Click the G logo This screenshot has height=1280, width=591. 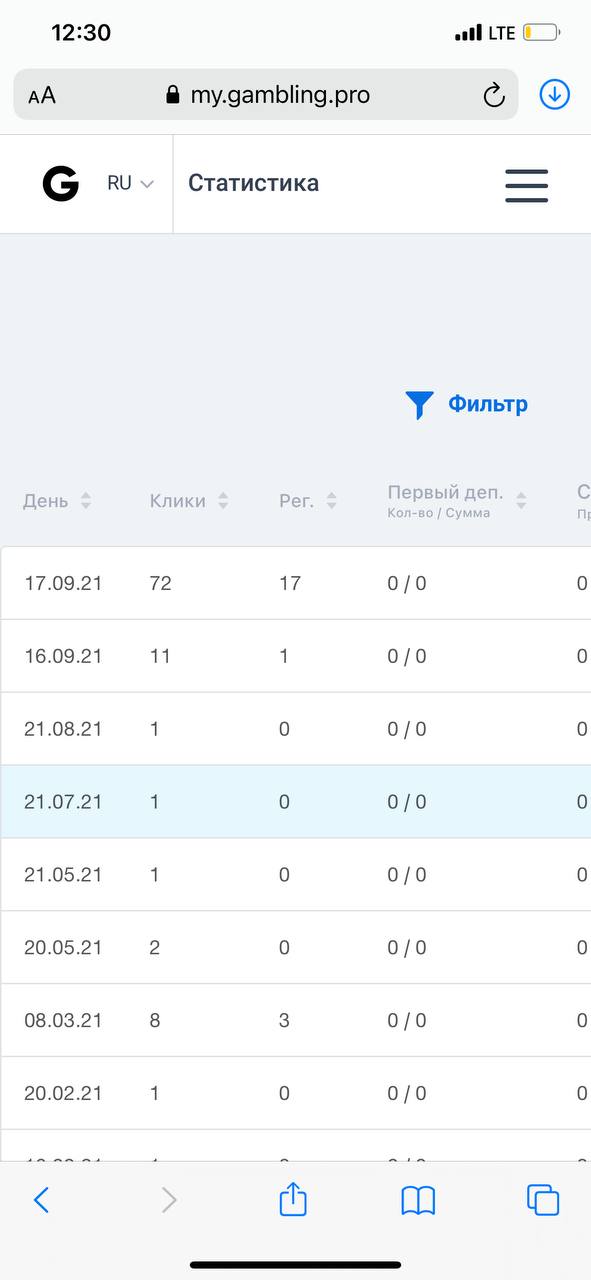(x=60, y=184)
